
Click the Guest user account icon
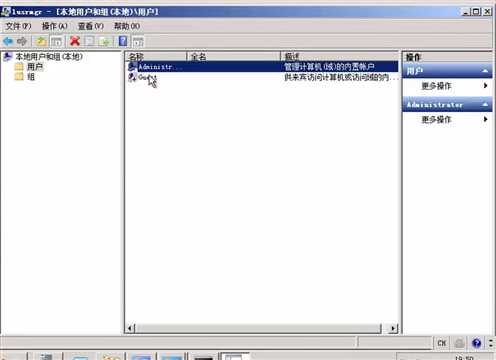pos(132,77)
